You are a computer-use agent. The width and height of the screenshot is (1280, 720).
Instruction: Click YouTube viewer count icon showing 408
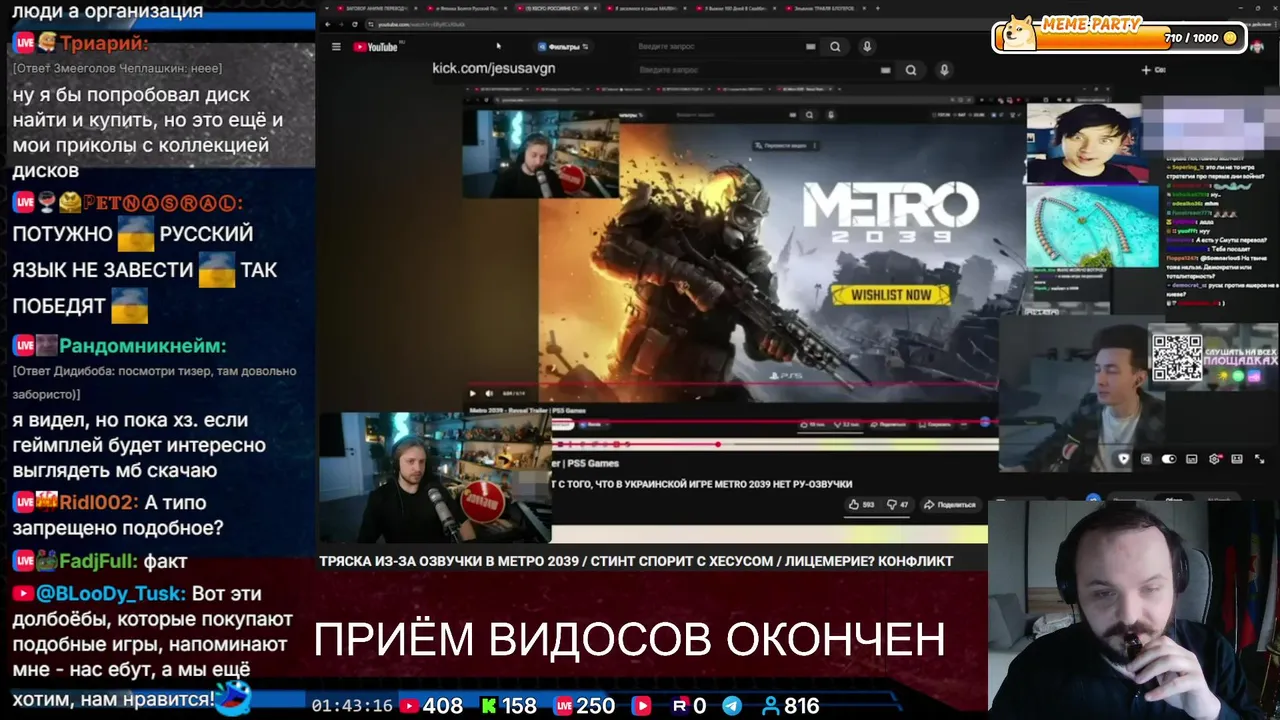pos(410,706)
